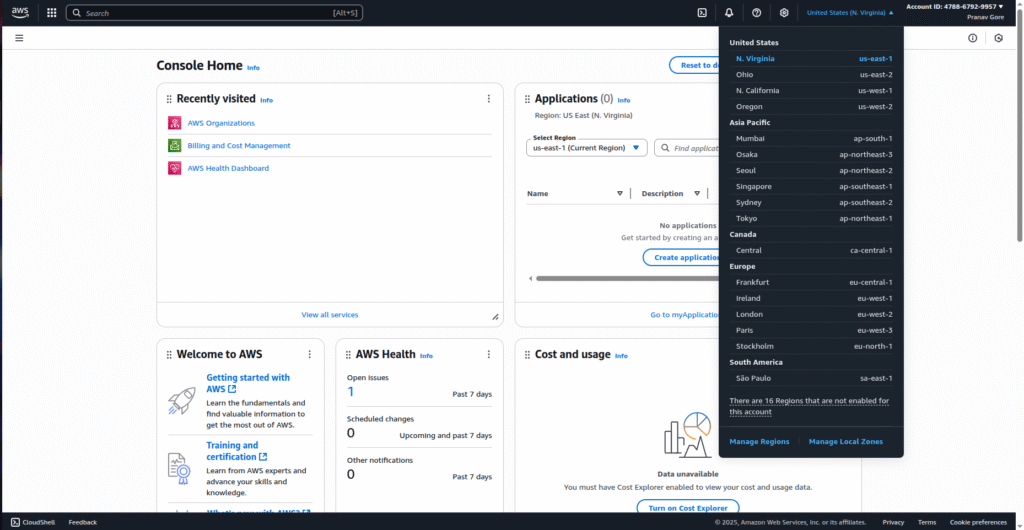The width and height of the screenshot is (1024, 530).
Task: Open Recently visited widget options menu
Action: click(488, 99)
